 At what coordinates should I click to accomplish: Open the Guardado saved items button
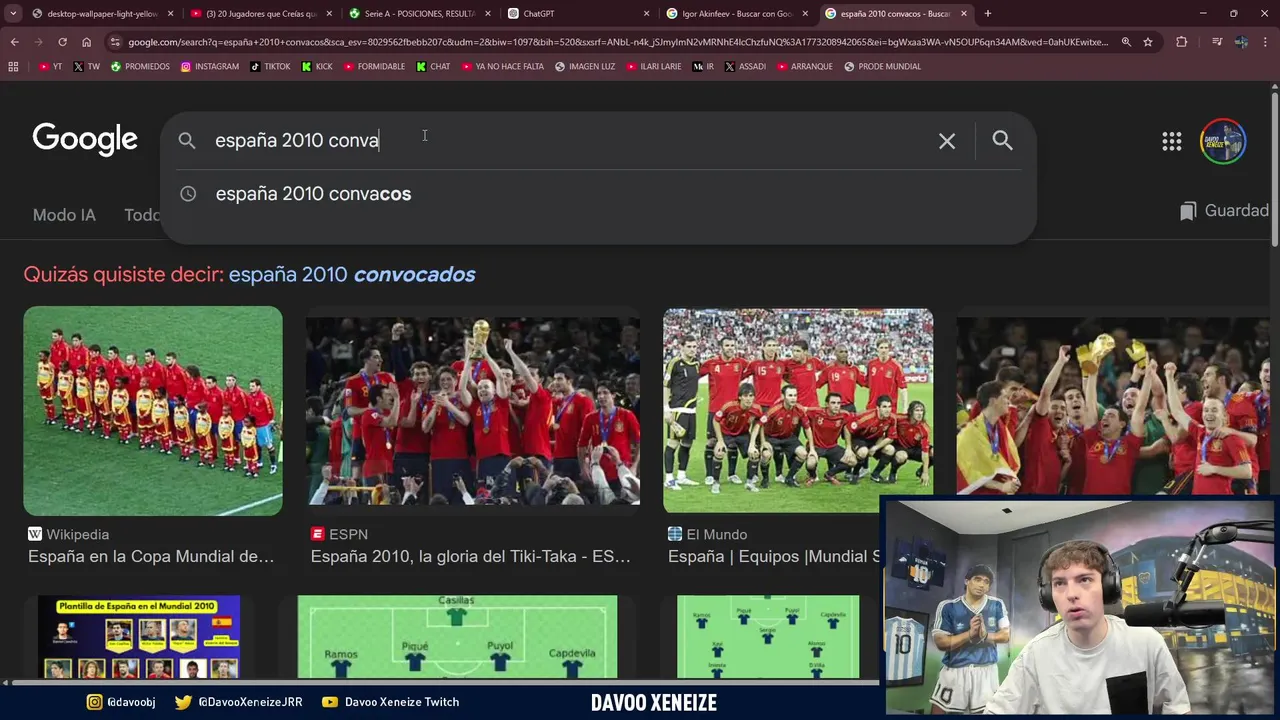click(1224, 211)
